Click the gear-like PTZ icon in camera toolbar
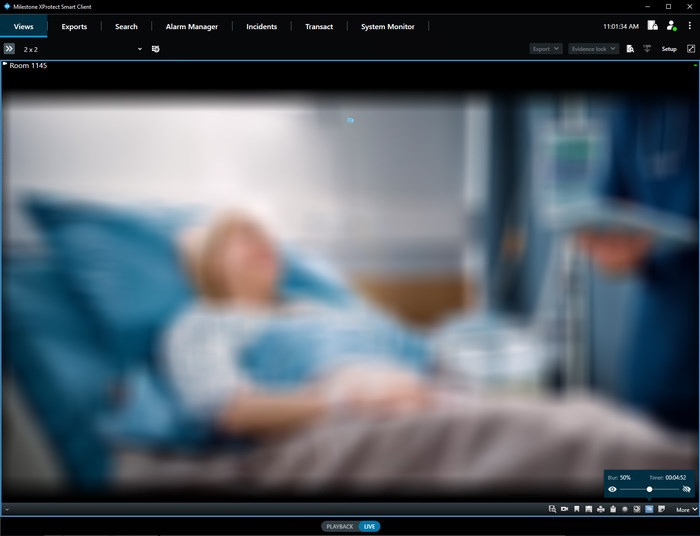The height and width of the screenshot is (536, 700). click(x=637, y=509)
